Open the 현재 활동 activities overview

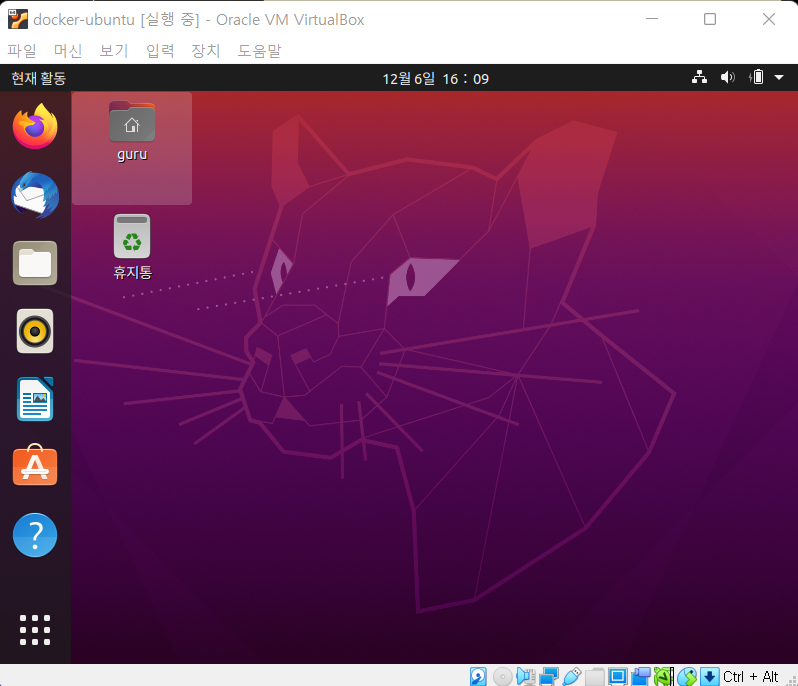tap(39, 78)
